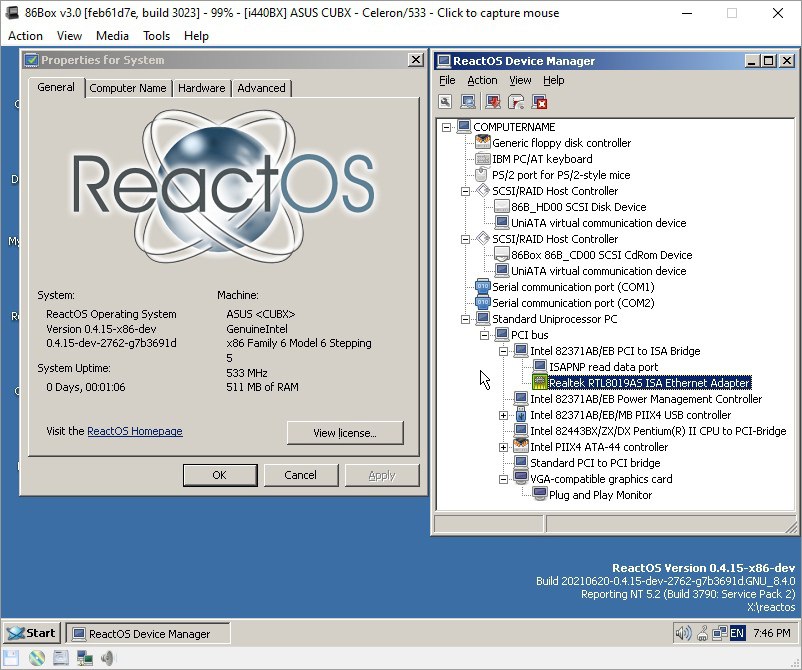Screen dimensions: 802x670
Task: Click the COM1 serial port icon
Action: [483, 286]
